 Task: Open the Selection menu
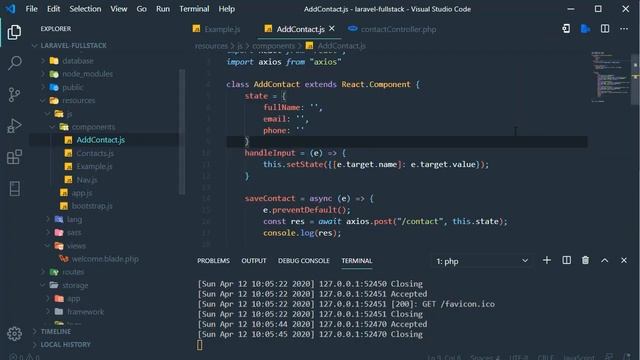click(x=85, y=9)
